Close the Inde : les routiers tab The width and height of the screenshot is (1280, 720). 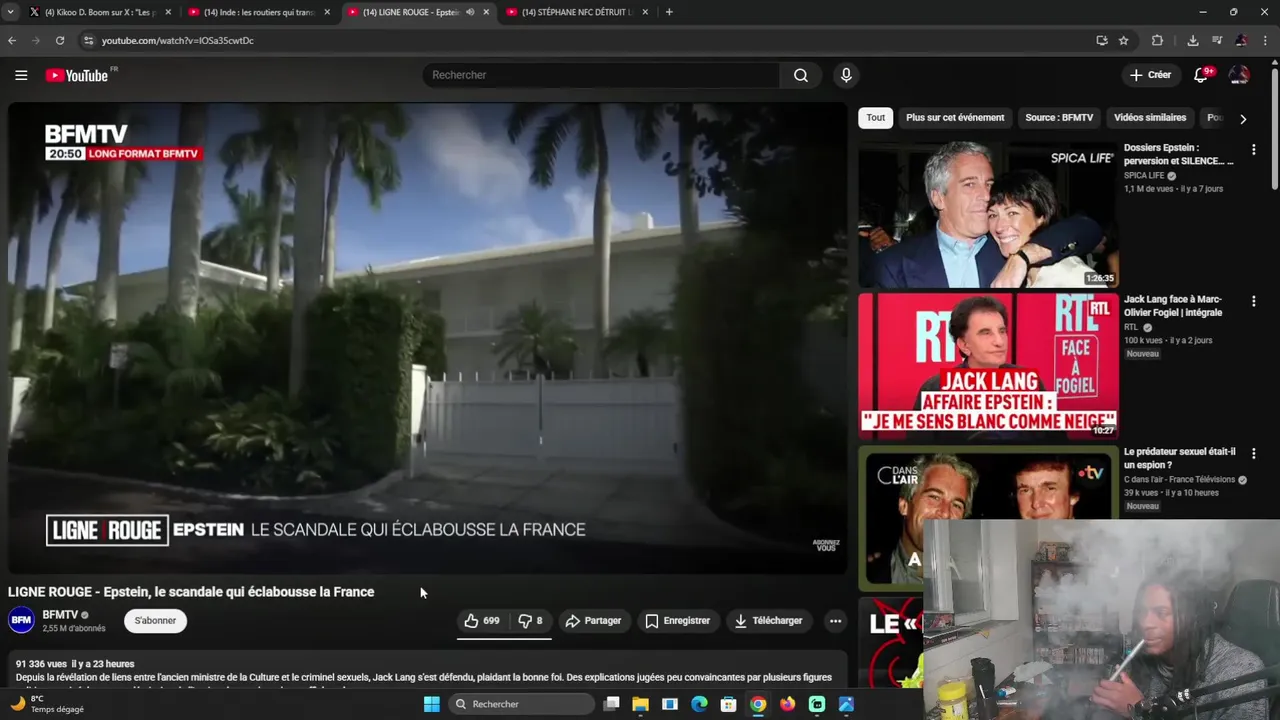(x=327, y=12)
